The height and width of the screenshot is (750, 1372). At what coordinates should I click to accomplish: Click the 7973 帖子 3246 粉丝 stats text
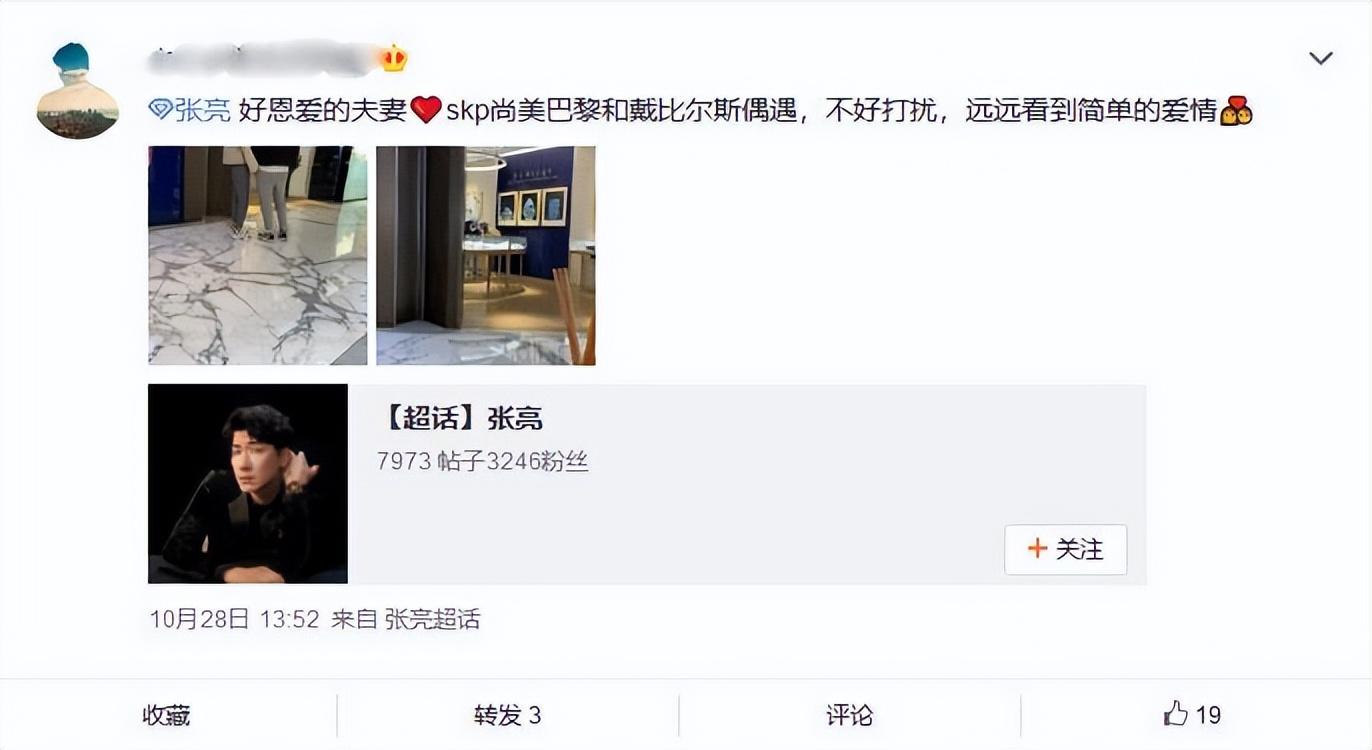click(x=483, y=461)
